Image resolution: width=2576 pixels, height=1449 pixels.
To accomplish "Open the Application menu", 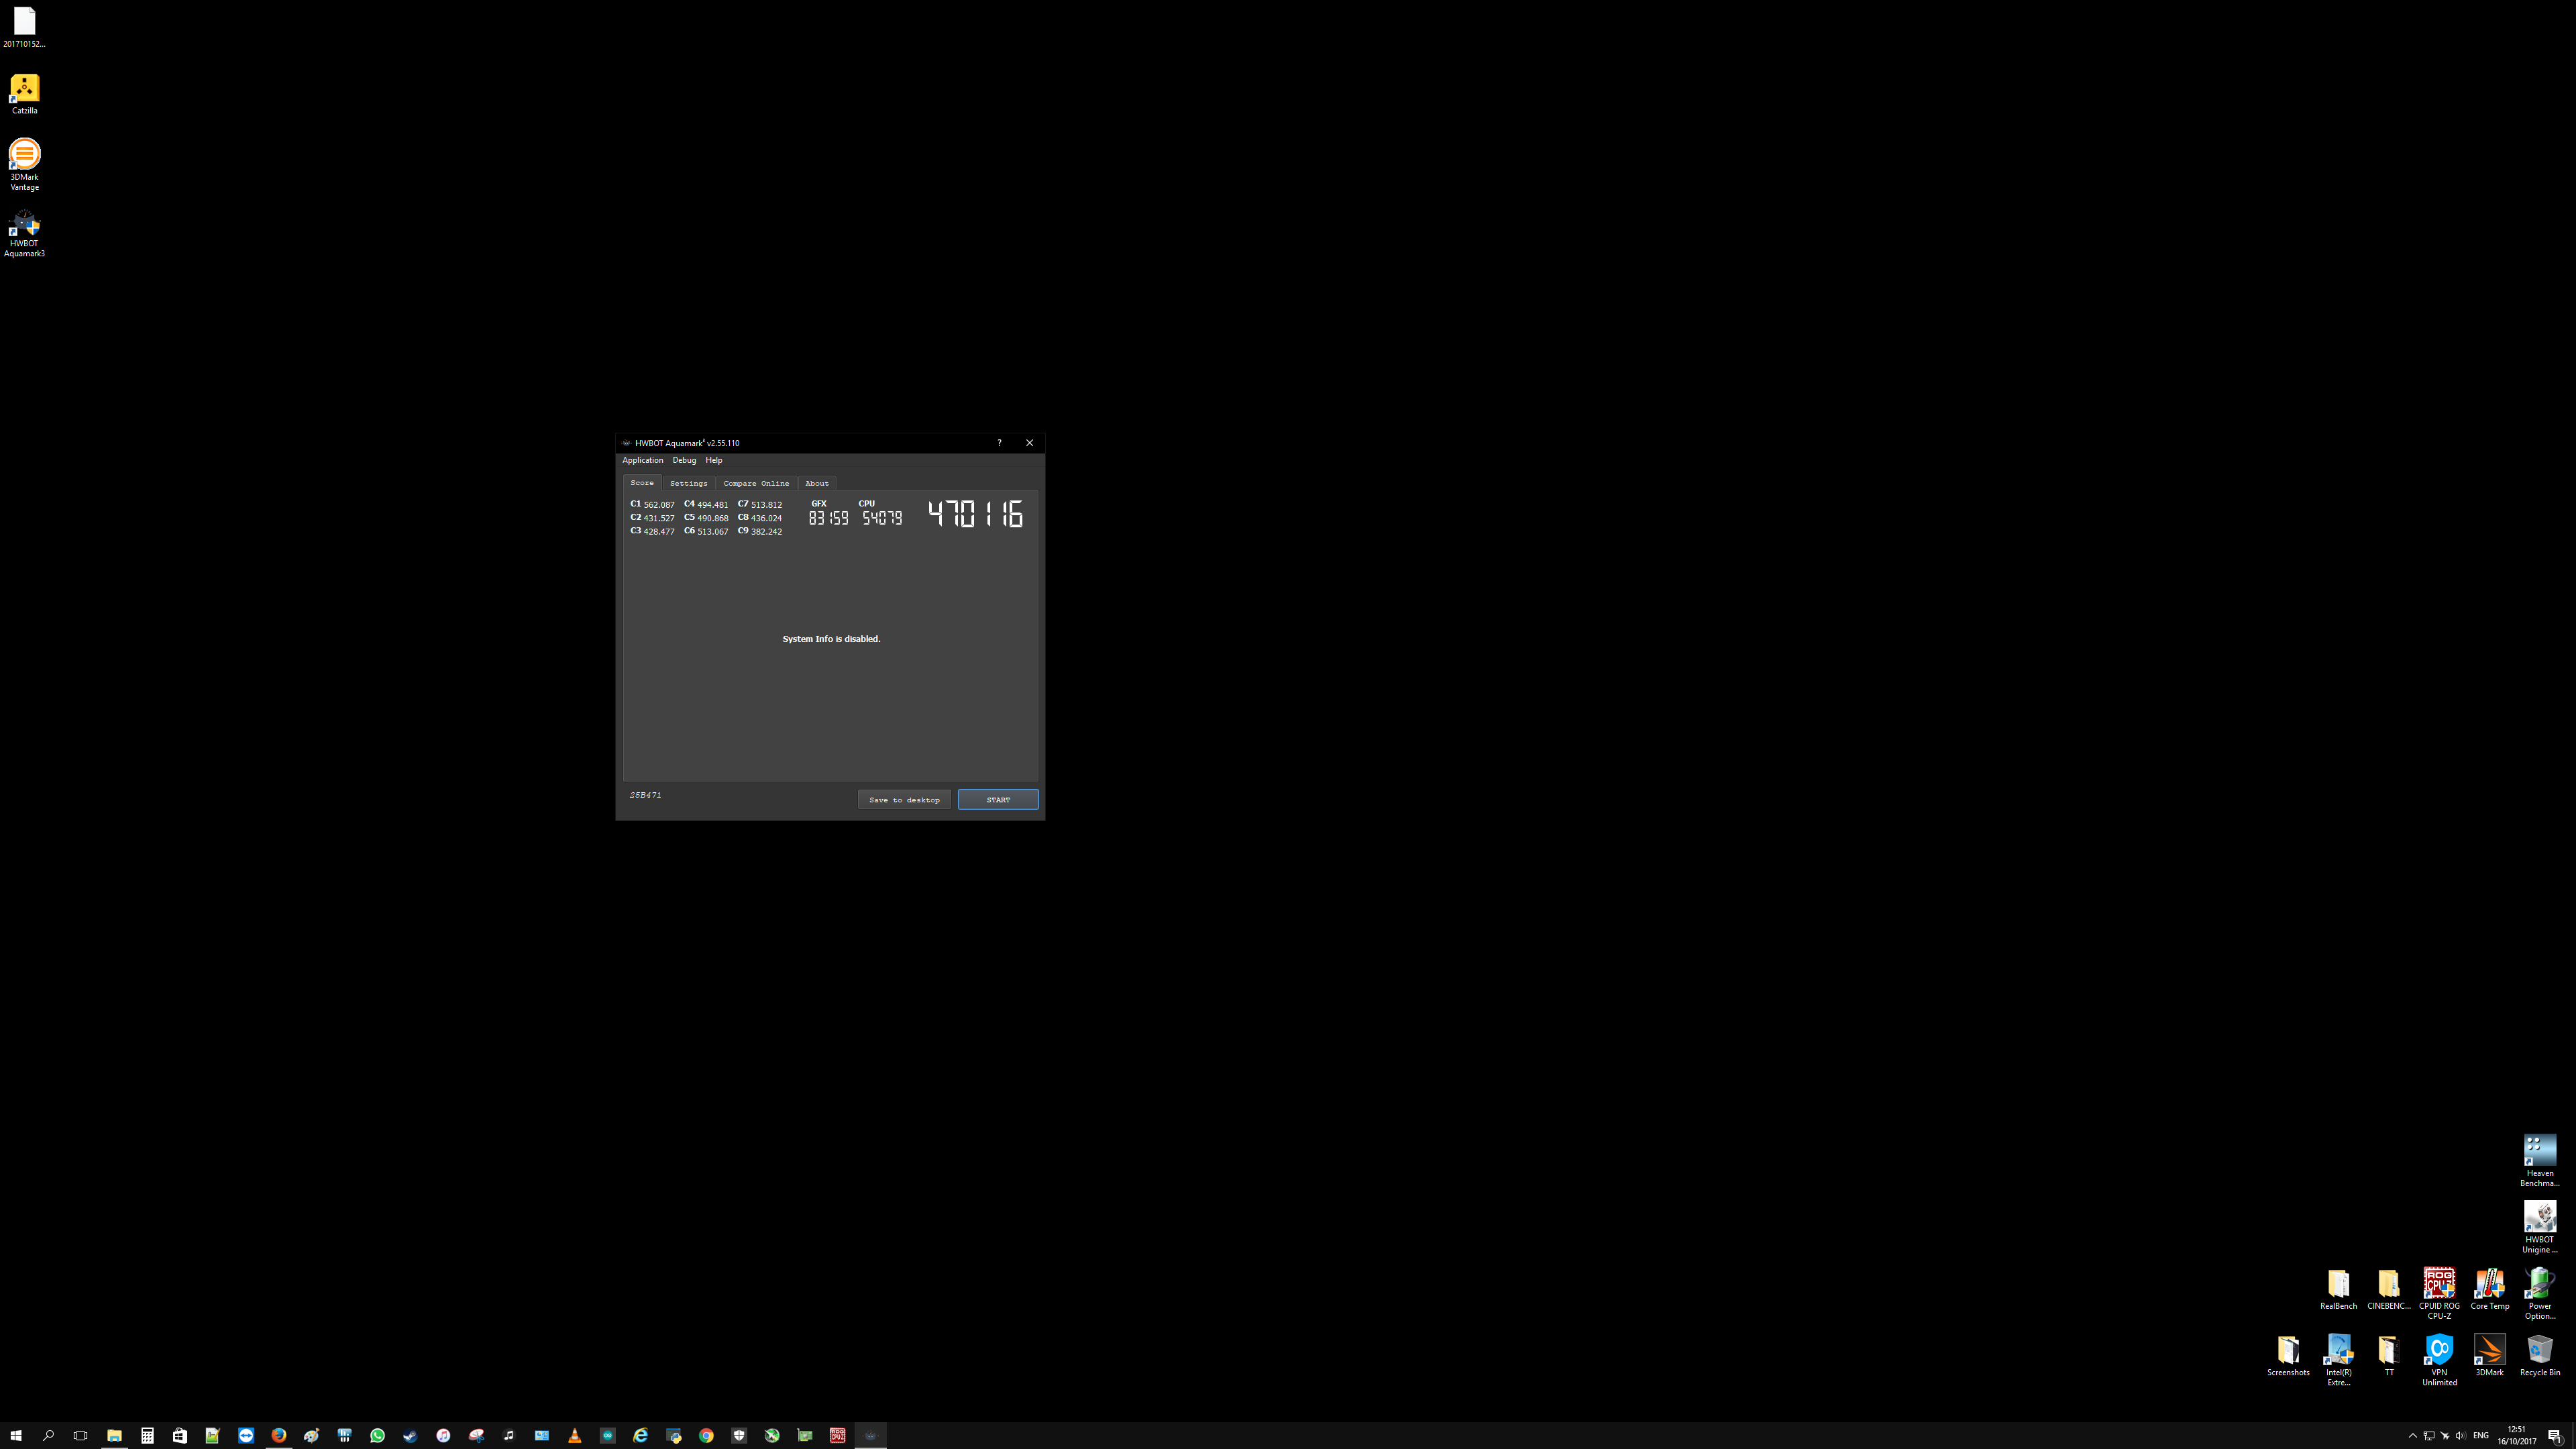I will tap(642, 460).
